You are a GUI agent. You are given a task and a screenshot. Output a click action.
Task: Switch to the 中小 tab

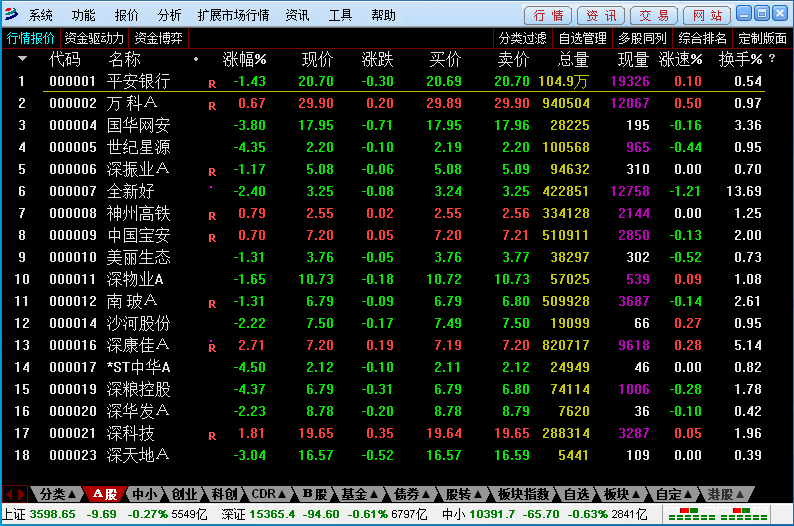click(144, 494)
